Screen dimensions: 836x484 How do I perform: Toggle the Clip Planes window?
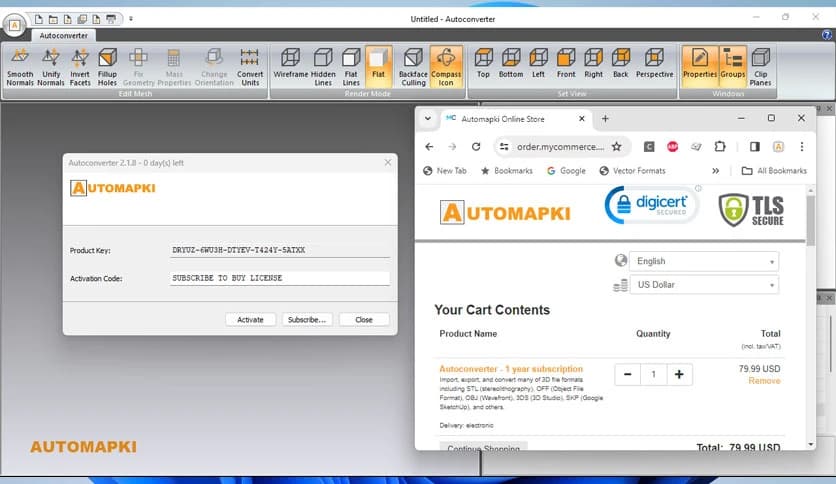760,67
